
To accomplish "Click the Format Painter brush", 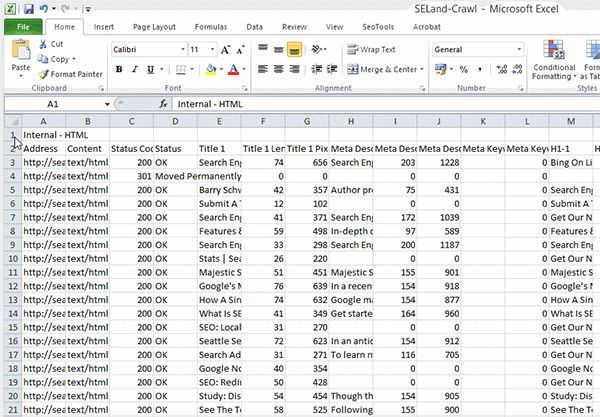I will (43, 74).
